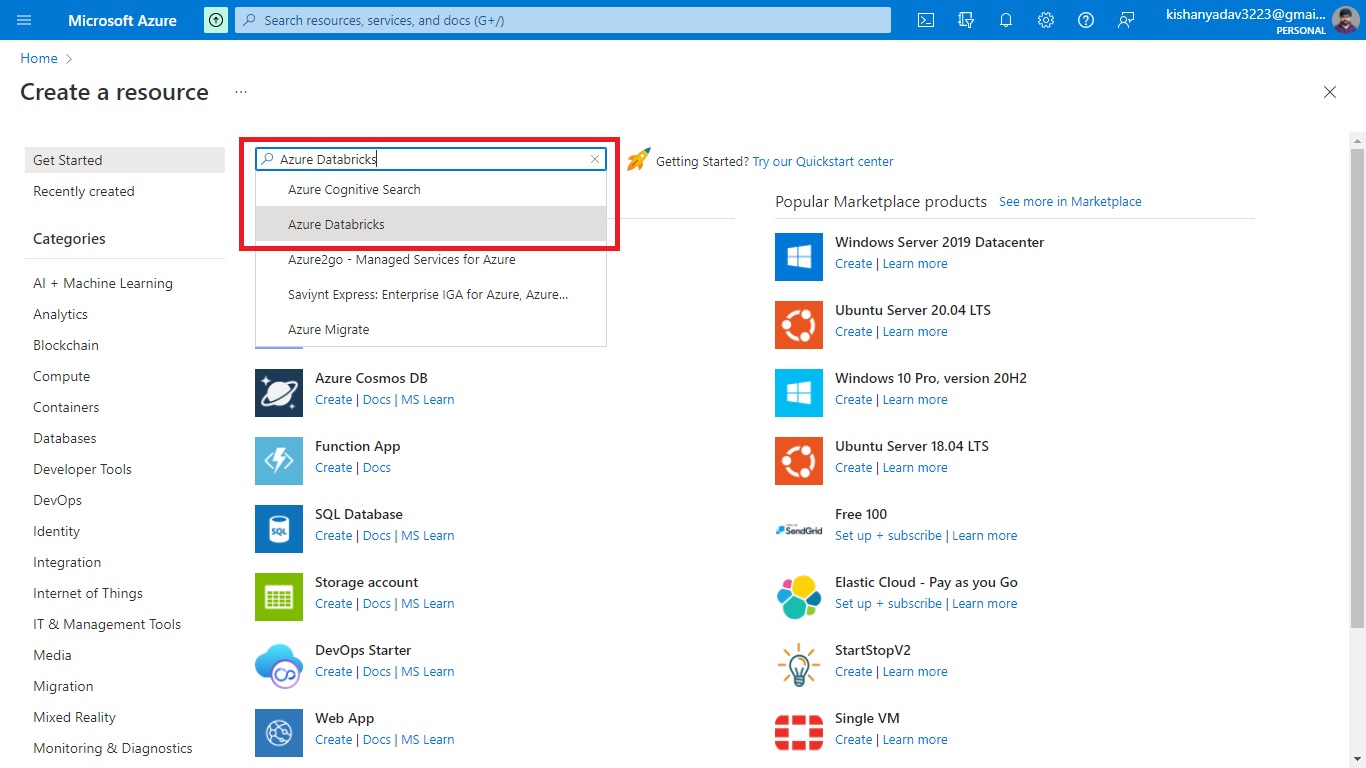Click the marketplace search field with Azure Databricks
This screenshot has height=768, width=1366.
click(x=431, y=159)
